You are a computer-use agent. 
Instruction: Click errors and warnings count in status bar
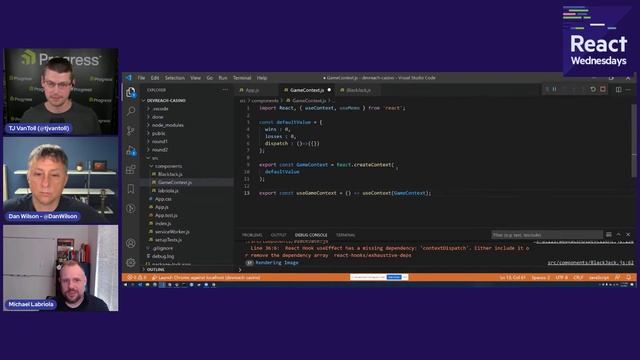pyautogui.click(x=136, y=278)
